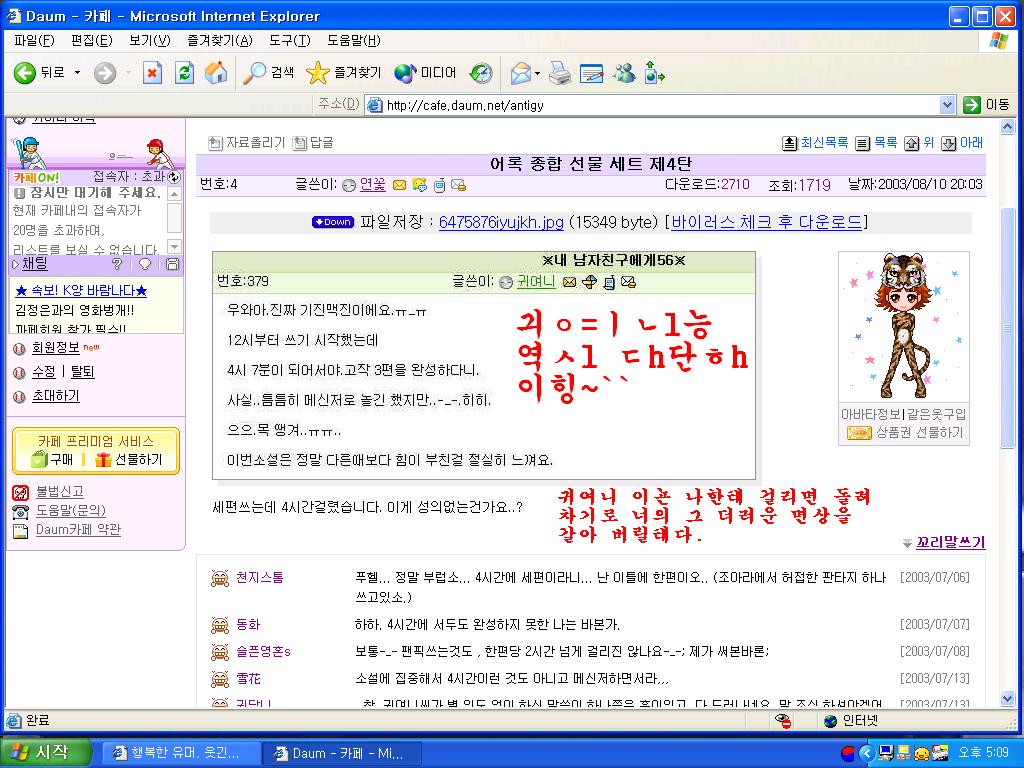Expand the 채팅 chat panel
This screenshot has width=1024, height=768.
pos(35,264)
